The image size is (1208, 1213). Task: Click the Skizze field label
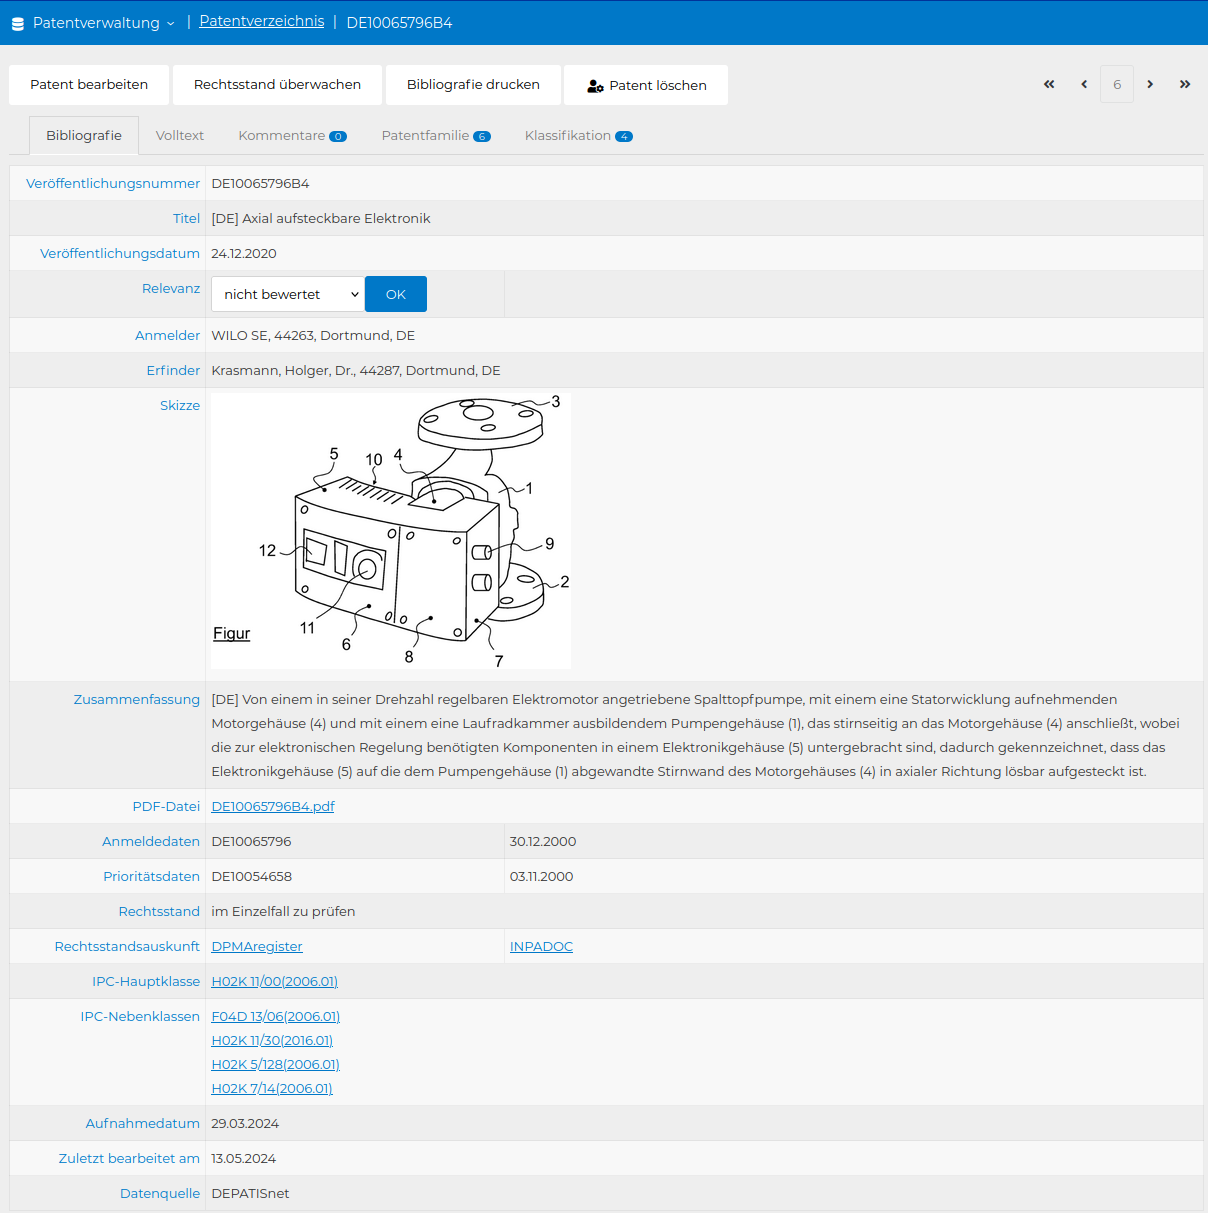[180, 405]
